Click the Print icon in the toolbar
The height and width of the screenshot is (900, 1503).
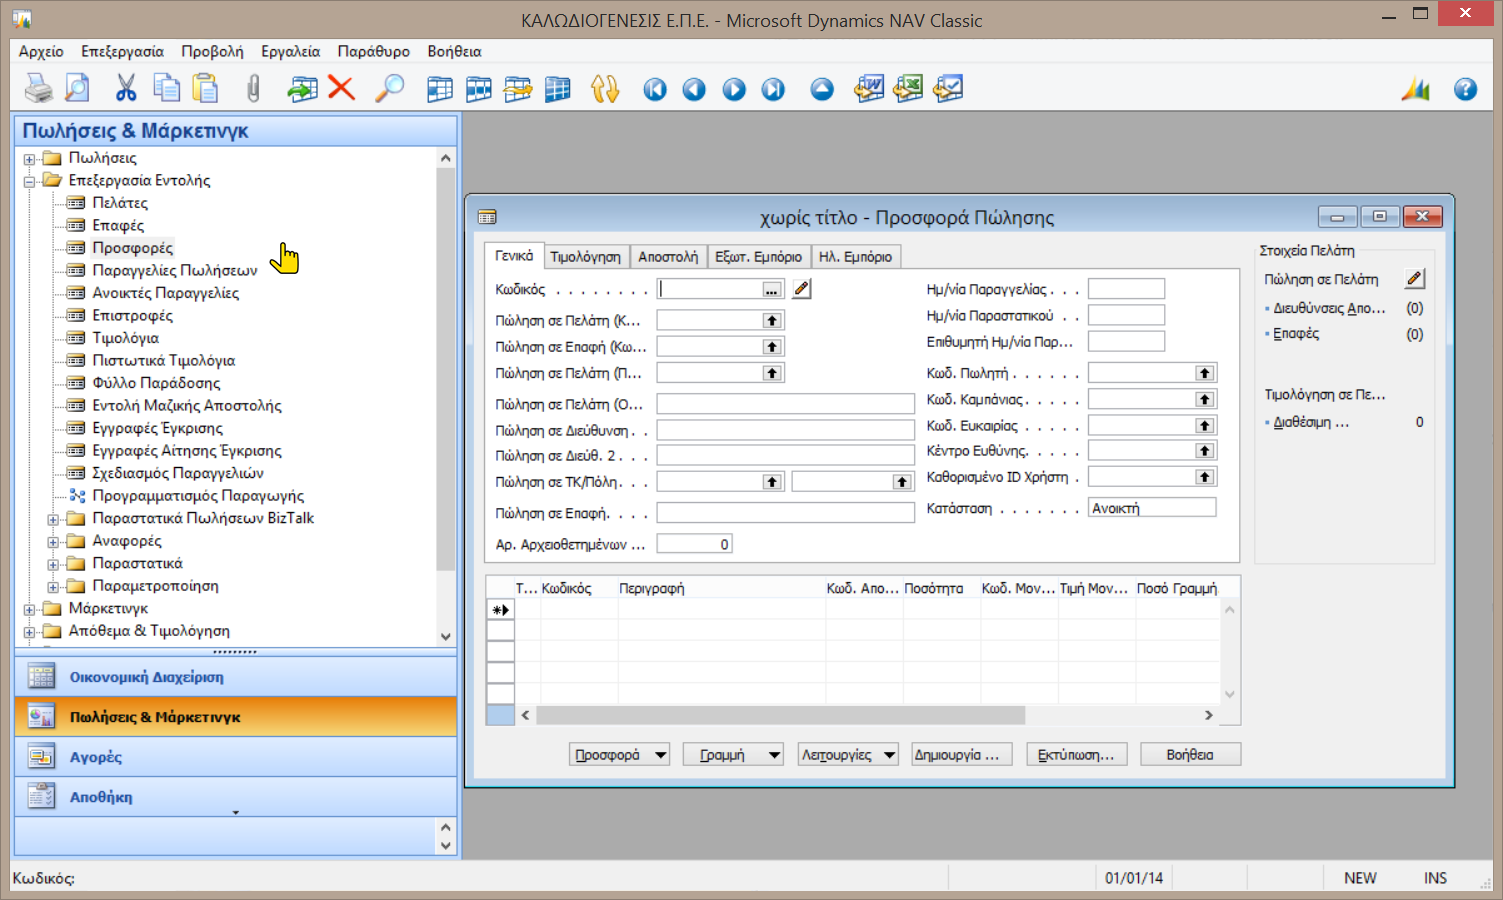(x=39, y=89)
